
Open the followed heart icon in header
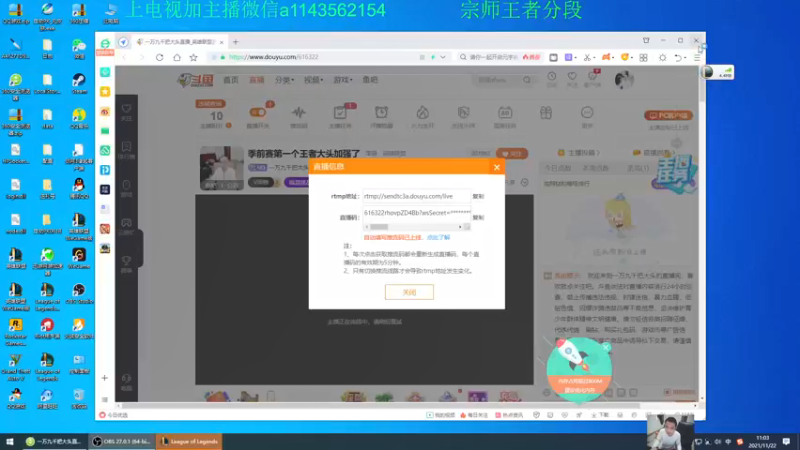(572, 79)
